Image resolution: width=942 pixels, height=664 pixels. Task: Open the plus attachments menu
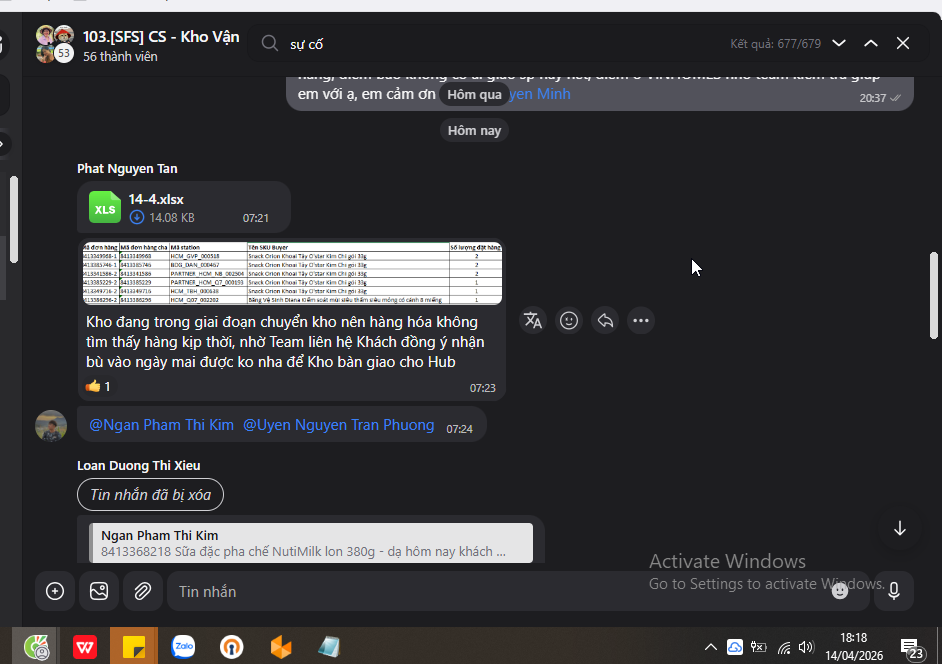(55, 591)
